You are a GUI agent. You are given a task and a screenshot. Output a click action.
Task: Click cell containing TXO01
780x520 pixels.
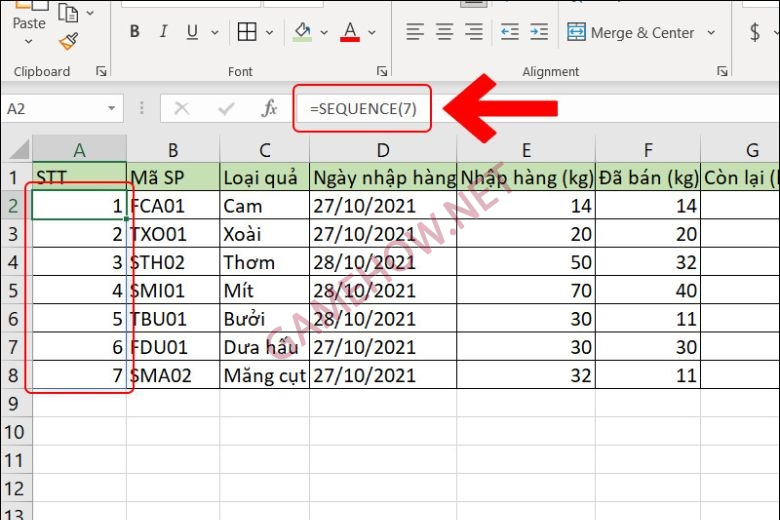pyautogui.click(x=173, y=233)
